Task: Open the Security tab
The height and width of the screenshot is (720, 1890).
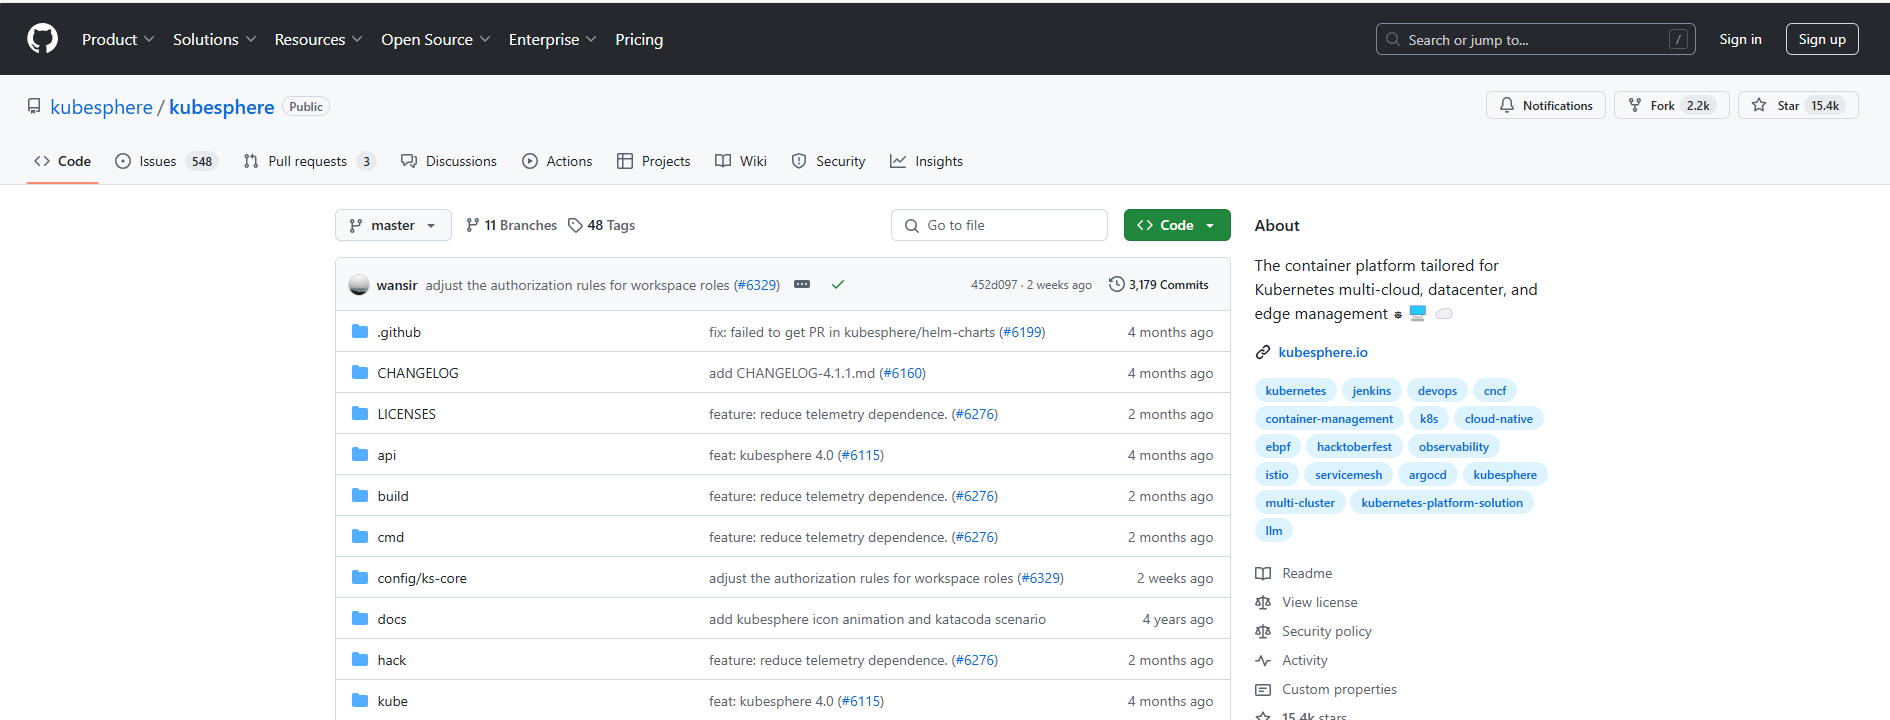Action: point(828,161)
